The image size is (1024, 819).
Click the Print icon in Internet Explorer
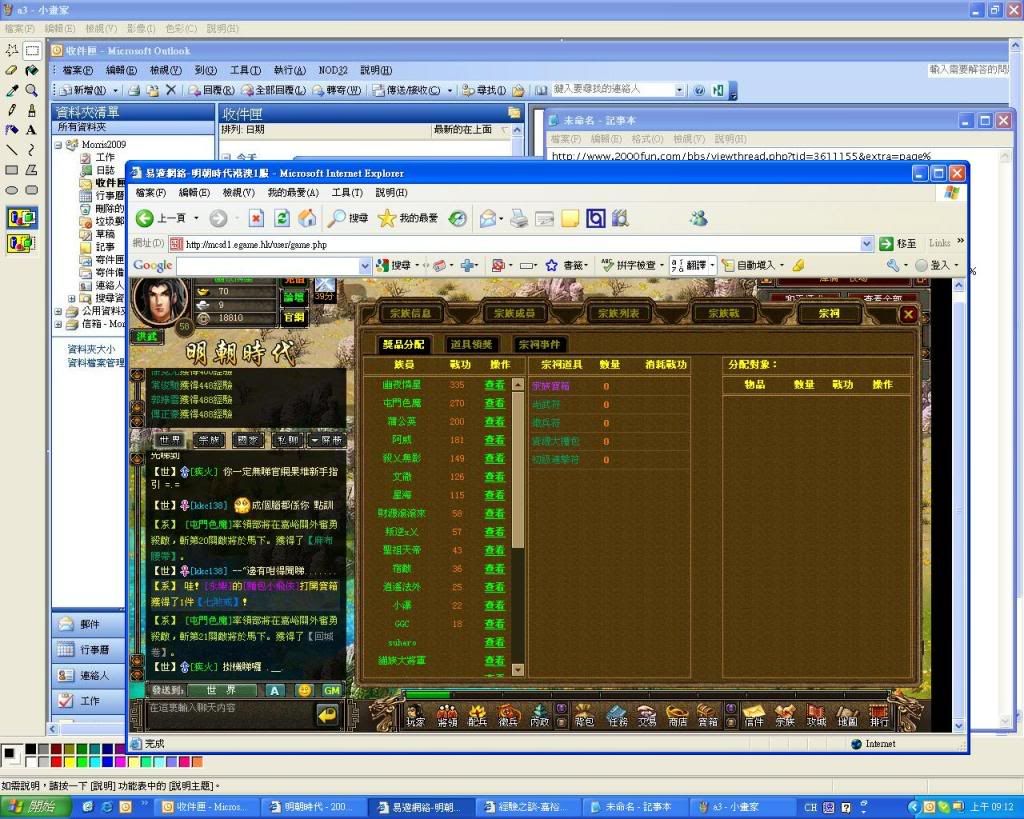(519, 218)
